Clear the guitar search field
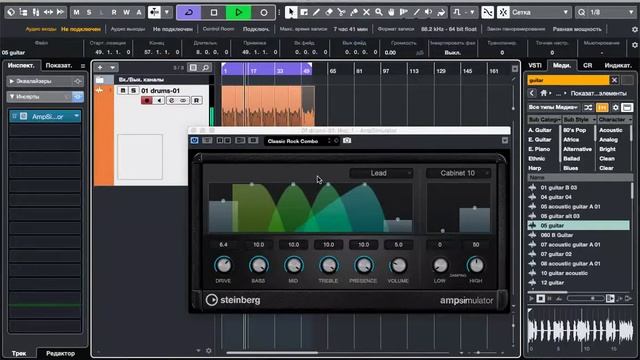The width and height of the screenshot is (640, 360). coord(614,80)
